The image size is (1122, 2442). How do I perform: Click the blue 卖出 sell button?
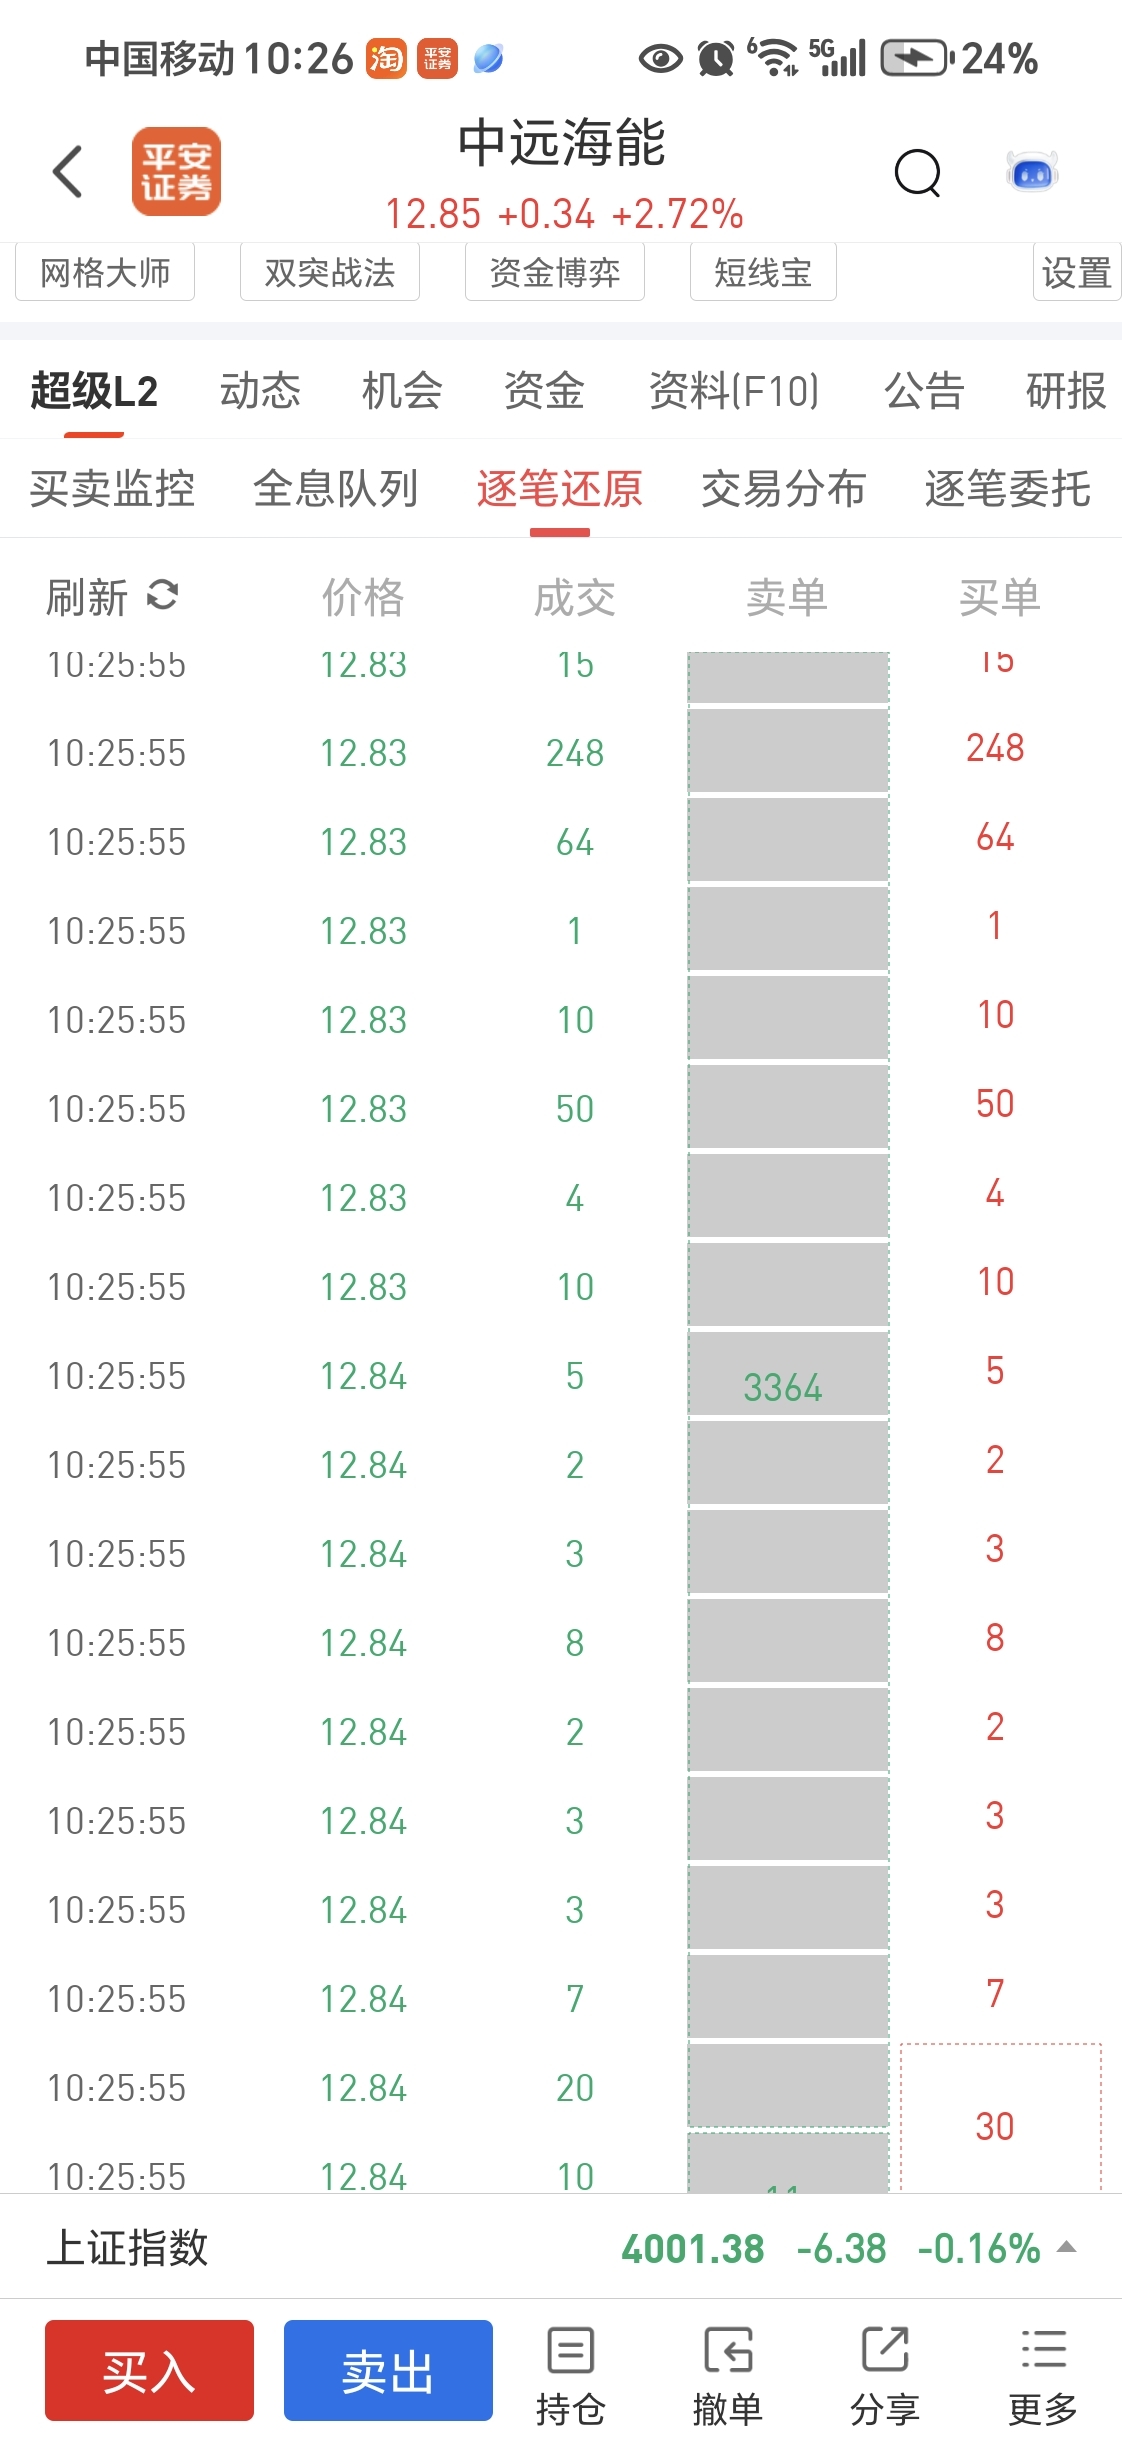coord(388,2370)
